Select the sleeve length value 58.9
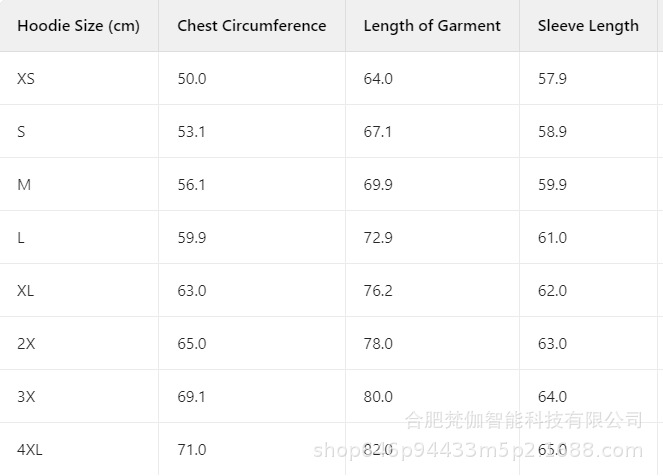Viewport: 663px width, 476px height. click(x=552, y=131)
